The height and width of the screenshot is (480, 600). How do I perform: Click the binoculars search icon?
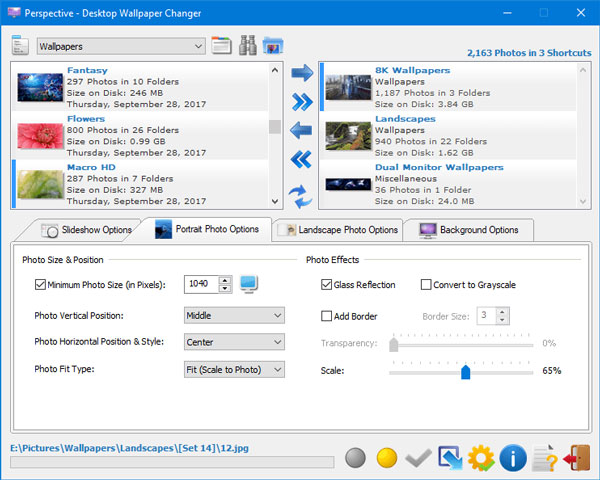click(x=247, y=45)
